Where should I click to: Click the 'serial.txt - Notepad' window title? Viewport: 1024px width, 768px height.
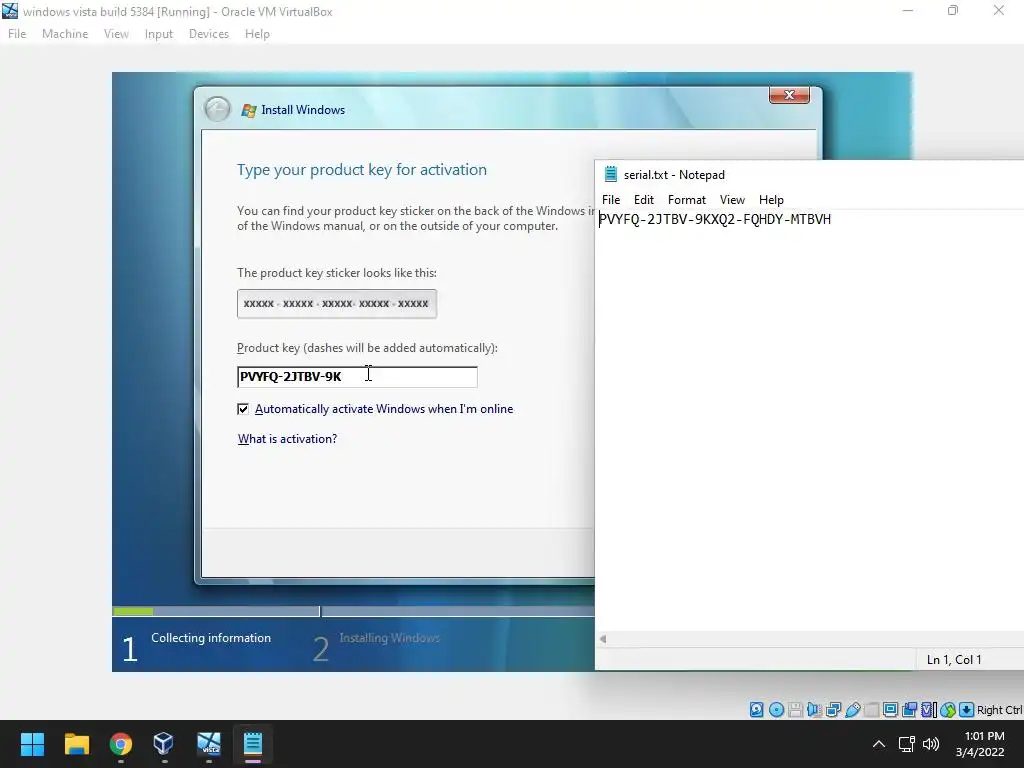674,174
